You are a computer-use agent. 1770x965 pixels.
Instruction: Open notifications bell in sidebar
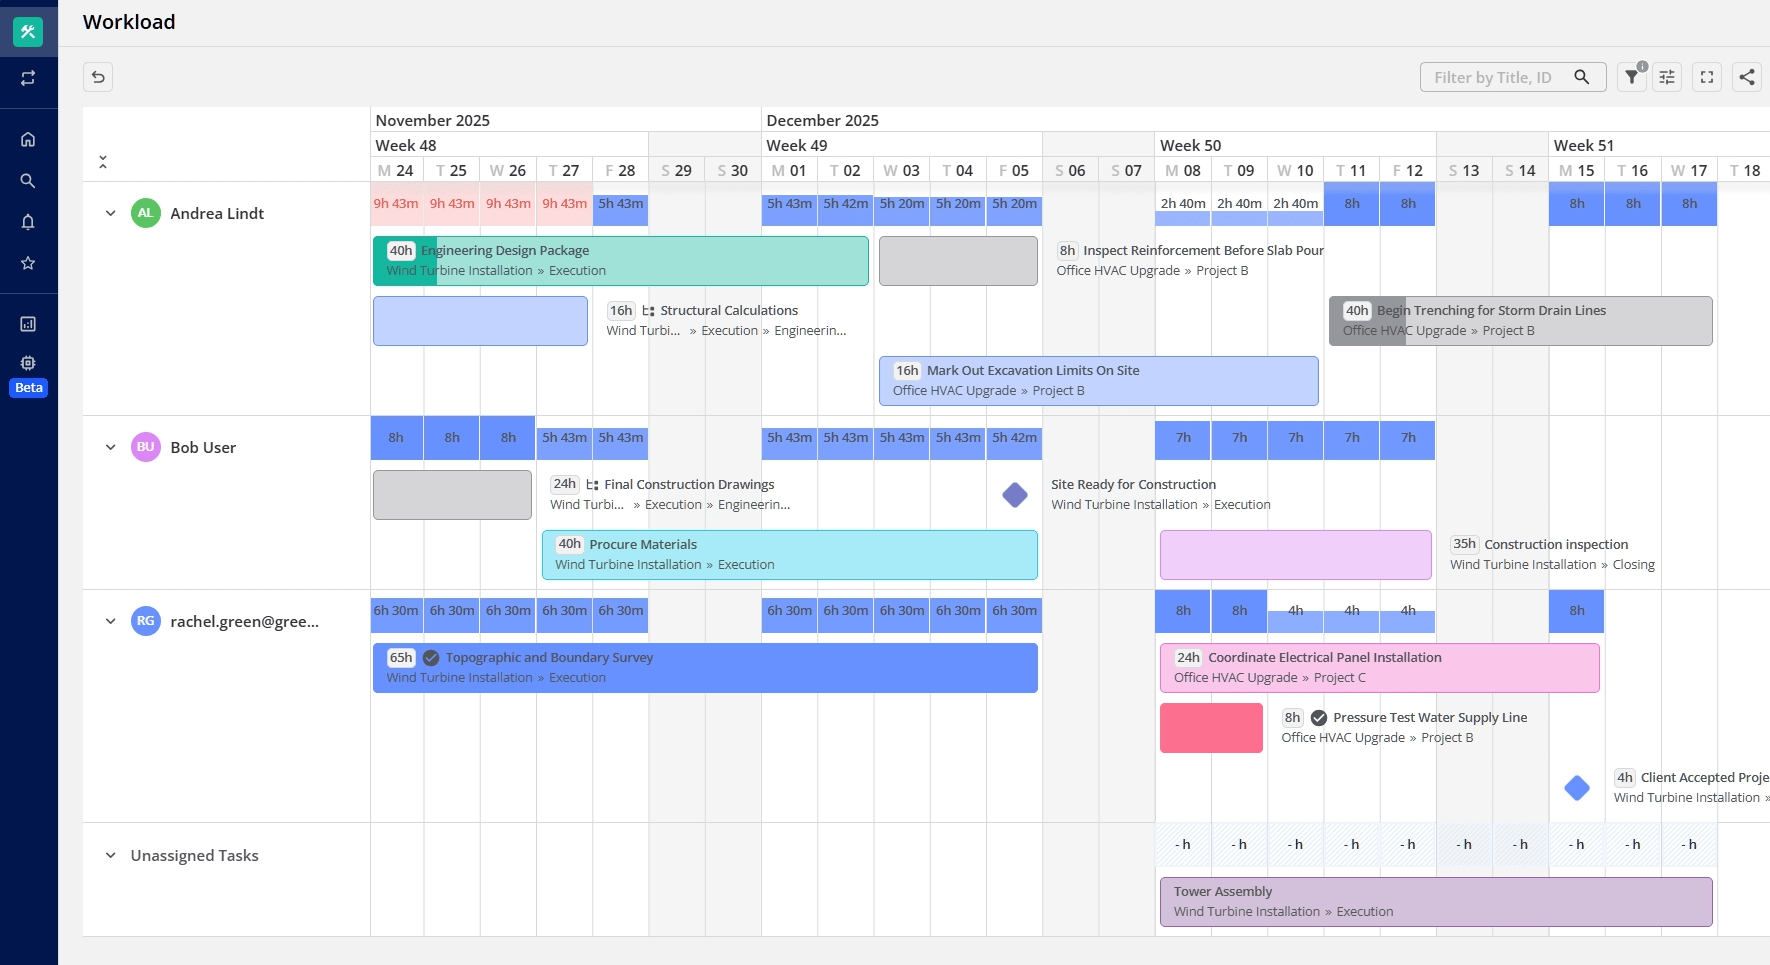coord(28,222)
